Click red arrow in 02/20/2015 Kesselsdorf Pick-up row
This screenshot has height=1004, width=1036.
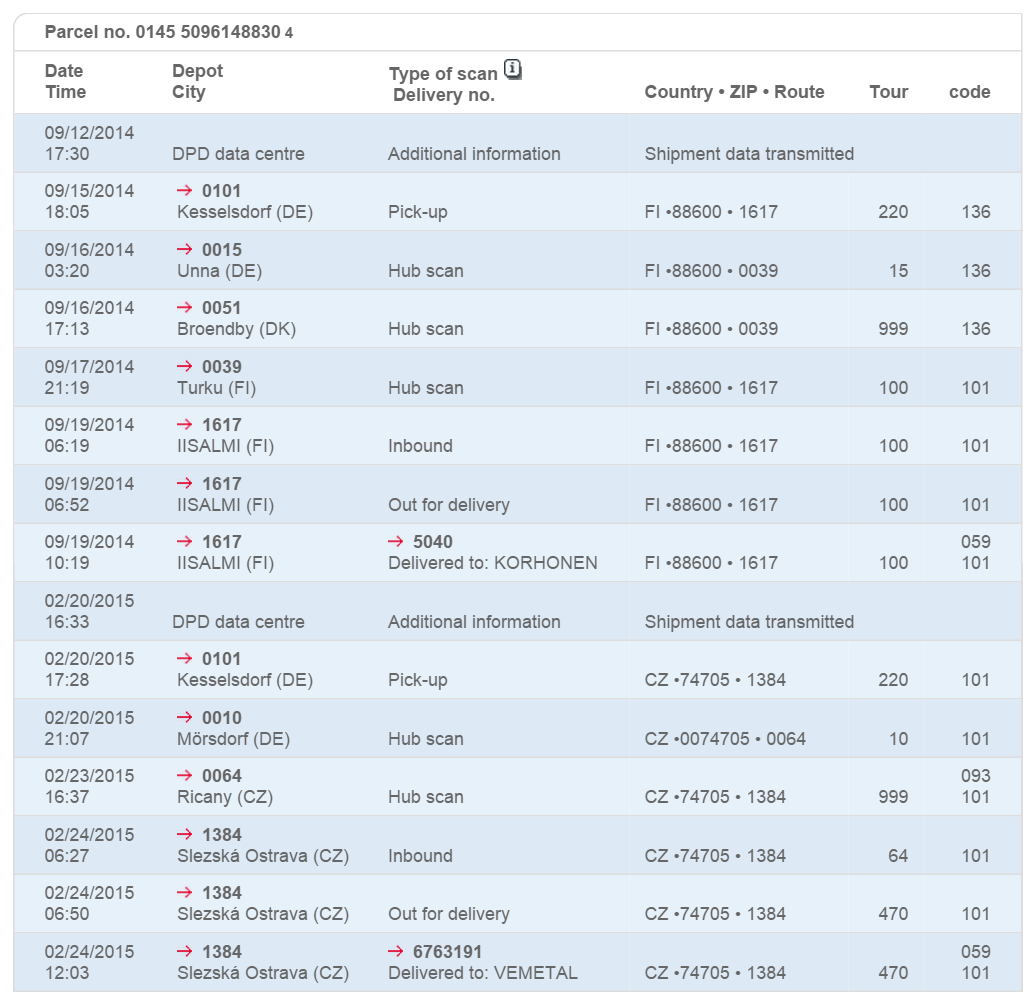point(185,659)
